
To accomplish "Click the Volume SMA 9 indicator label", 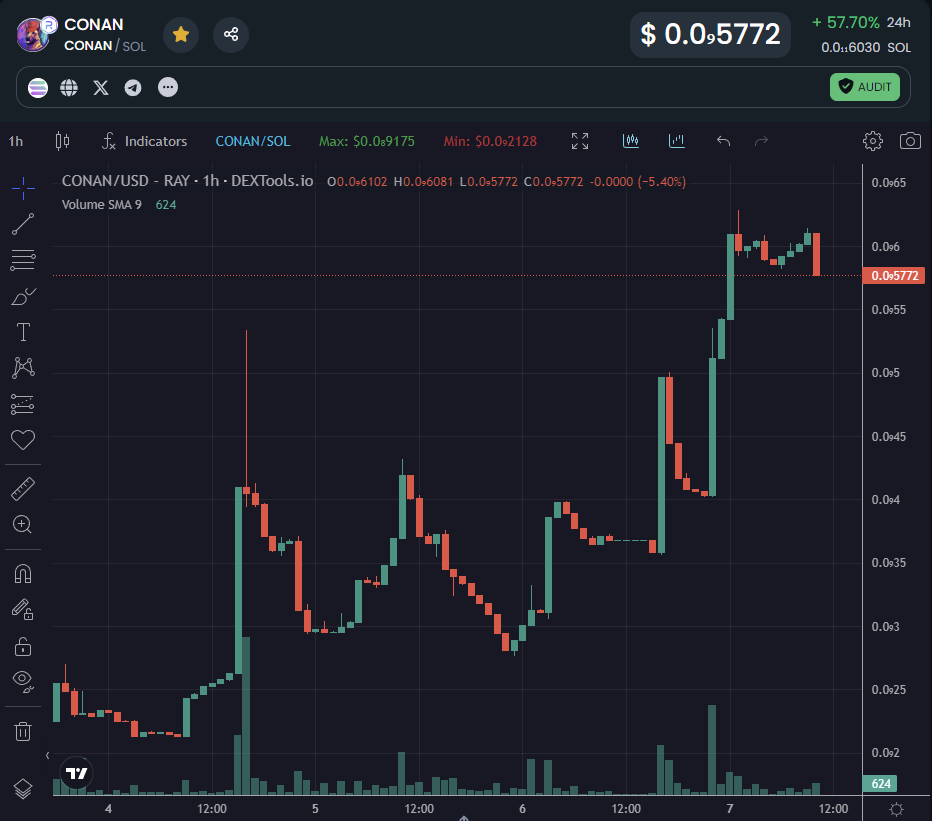I will click(102, 205).
